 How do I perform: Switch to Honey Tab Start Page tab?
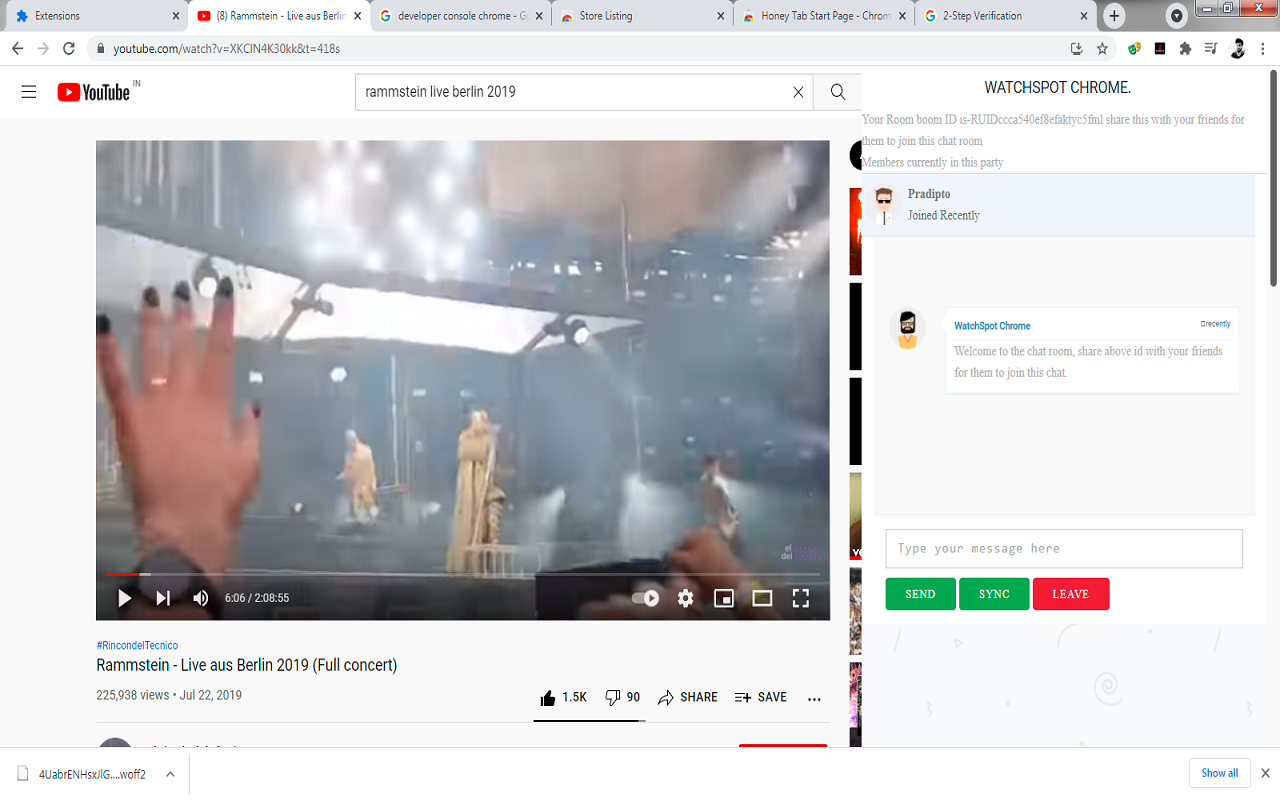[825, 16]
